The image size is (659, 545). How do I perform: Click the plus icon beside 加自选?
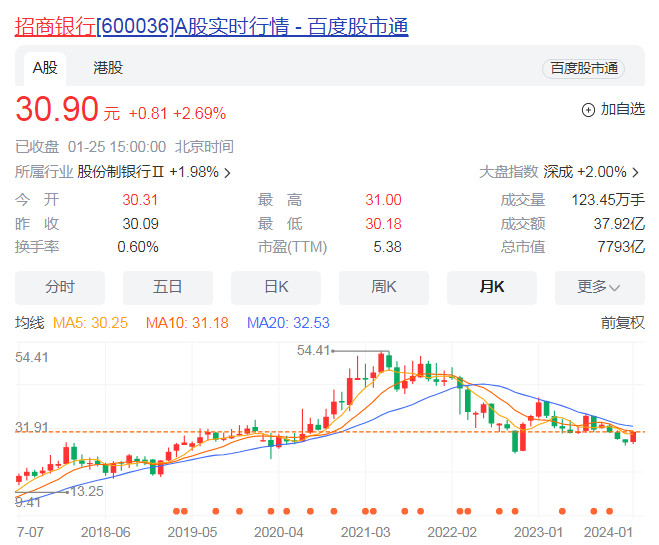[x=588, y=110]
